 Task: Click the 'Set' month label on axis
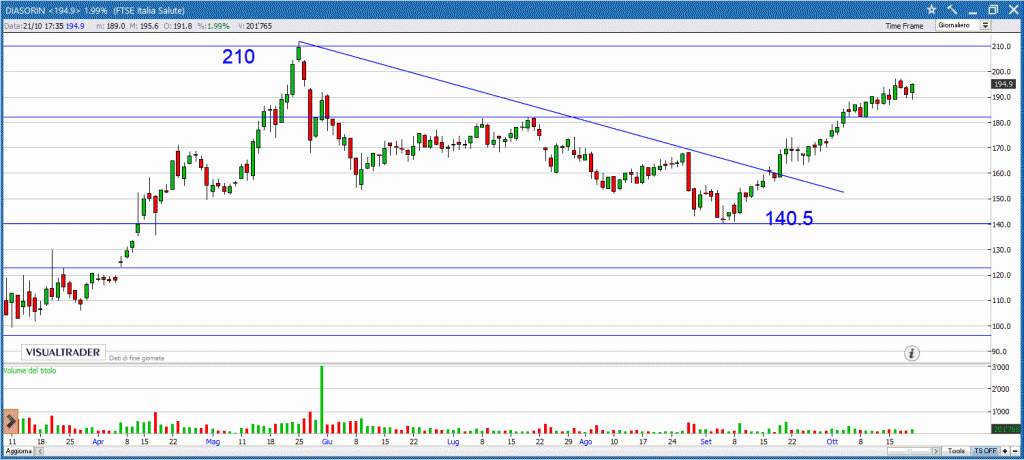705,442
